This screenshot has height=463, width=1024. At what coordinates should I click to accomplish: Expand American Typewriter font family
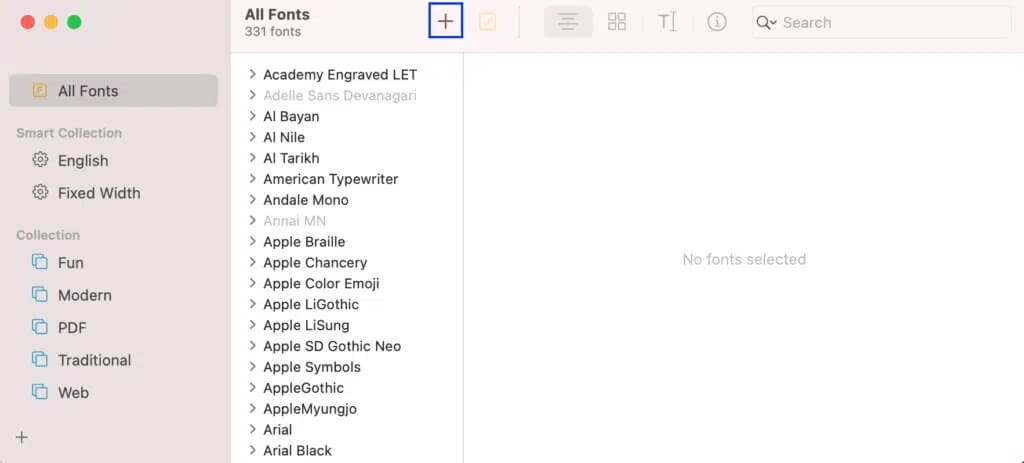(253, 179)
